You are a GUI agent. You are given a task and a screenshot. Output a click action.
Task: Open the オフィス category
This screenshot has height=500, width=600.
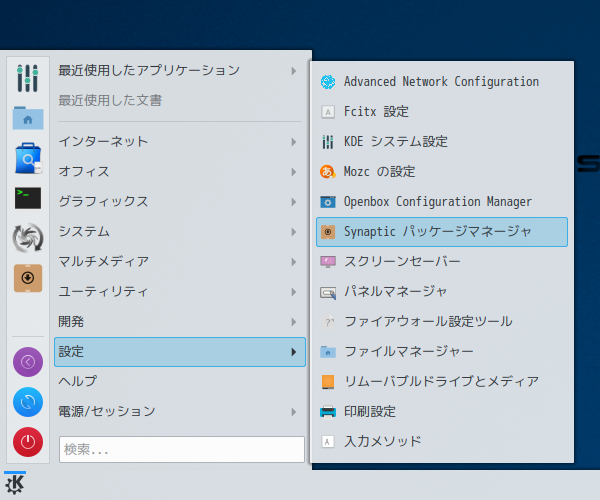click(180, 172)
